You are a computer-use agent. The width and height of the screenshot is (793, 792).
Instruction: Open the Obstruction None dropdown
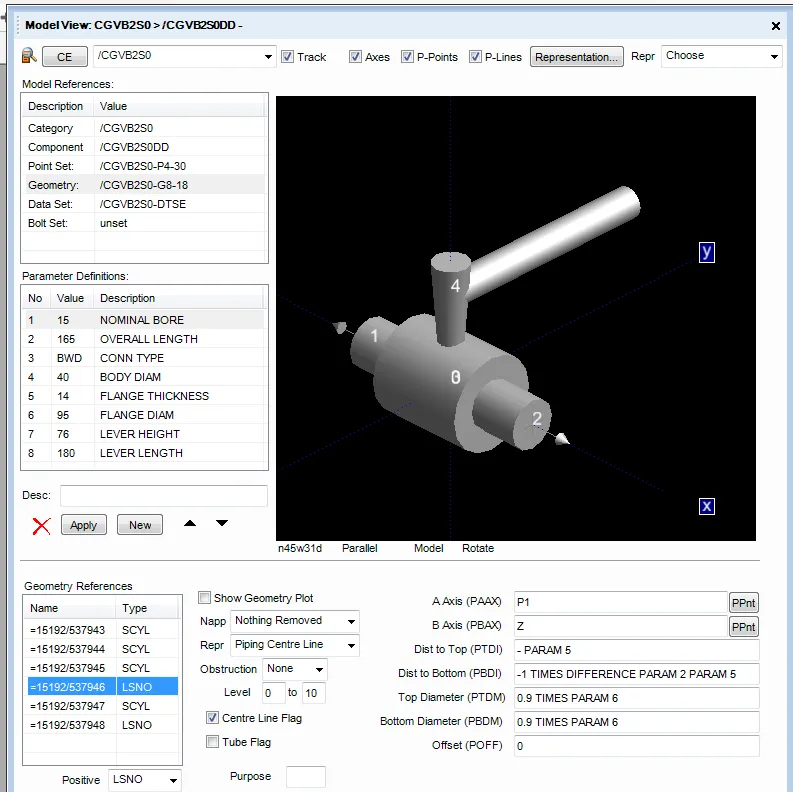point(294,668)
